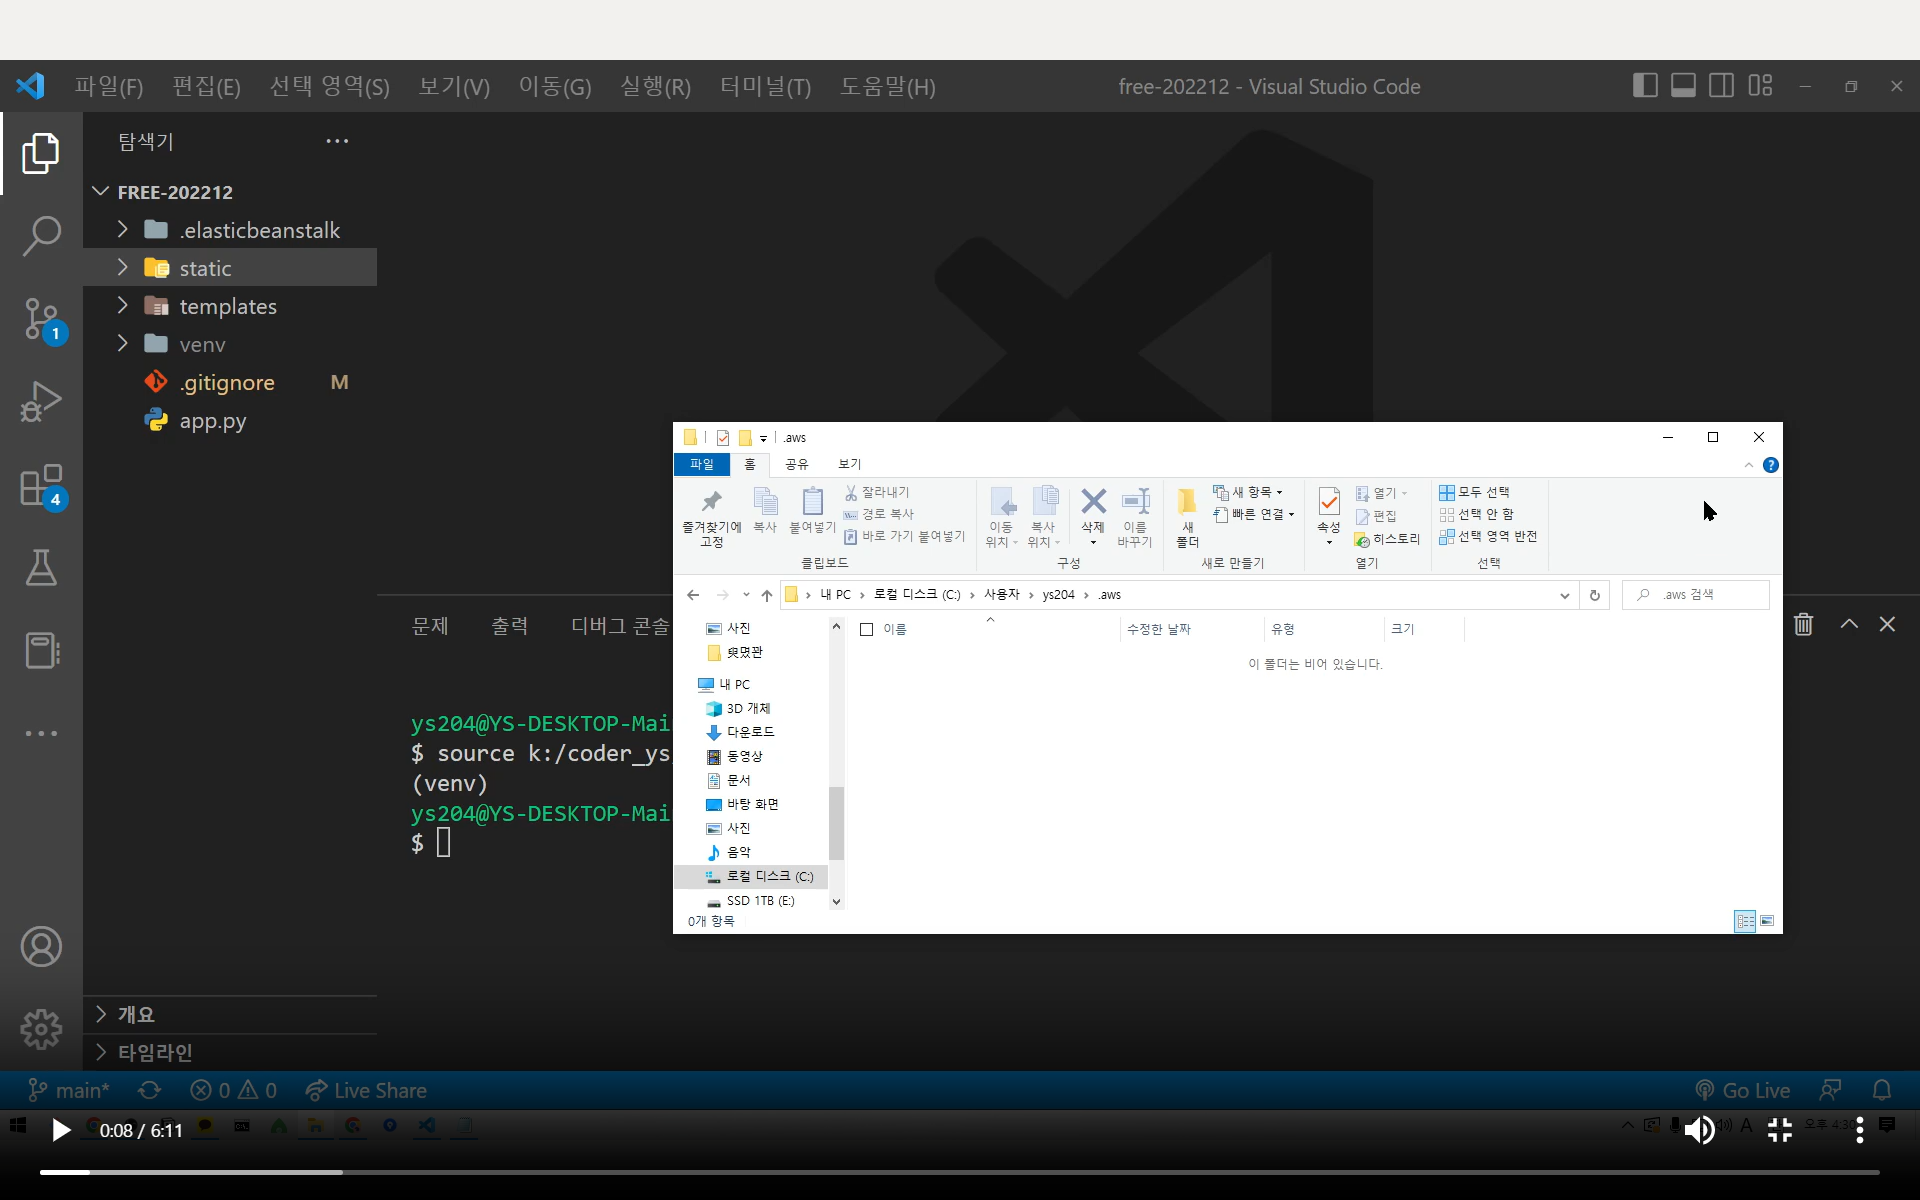Play the video with play button
The image size is (1920, 1200).
click(x=60, y=1130)
